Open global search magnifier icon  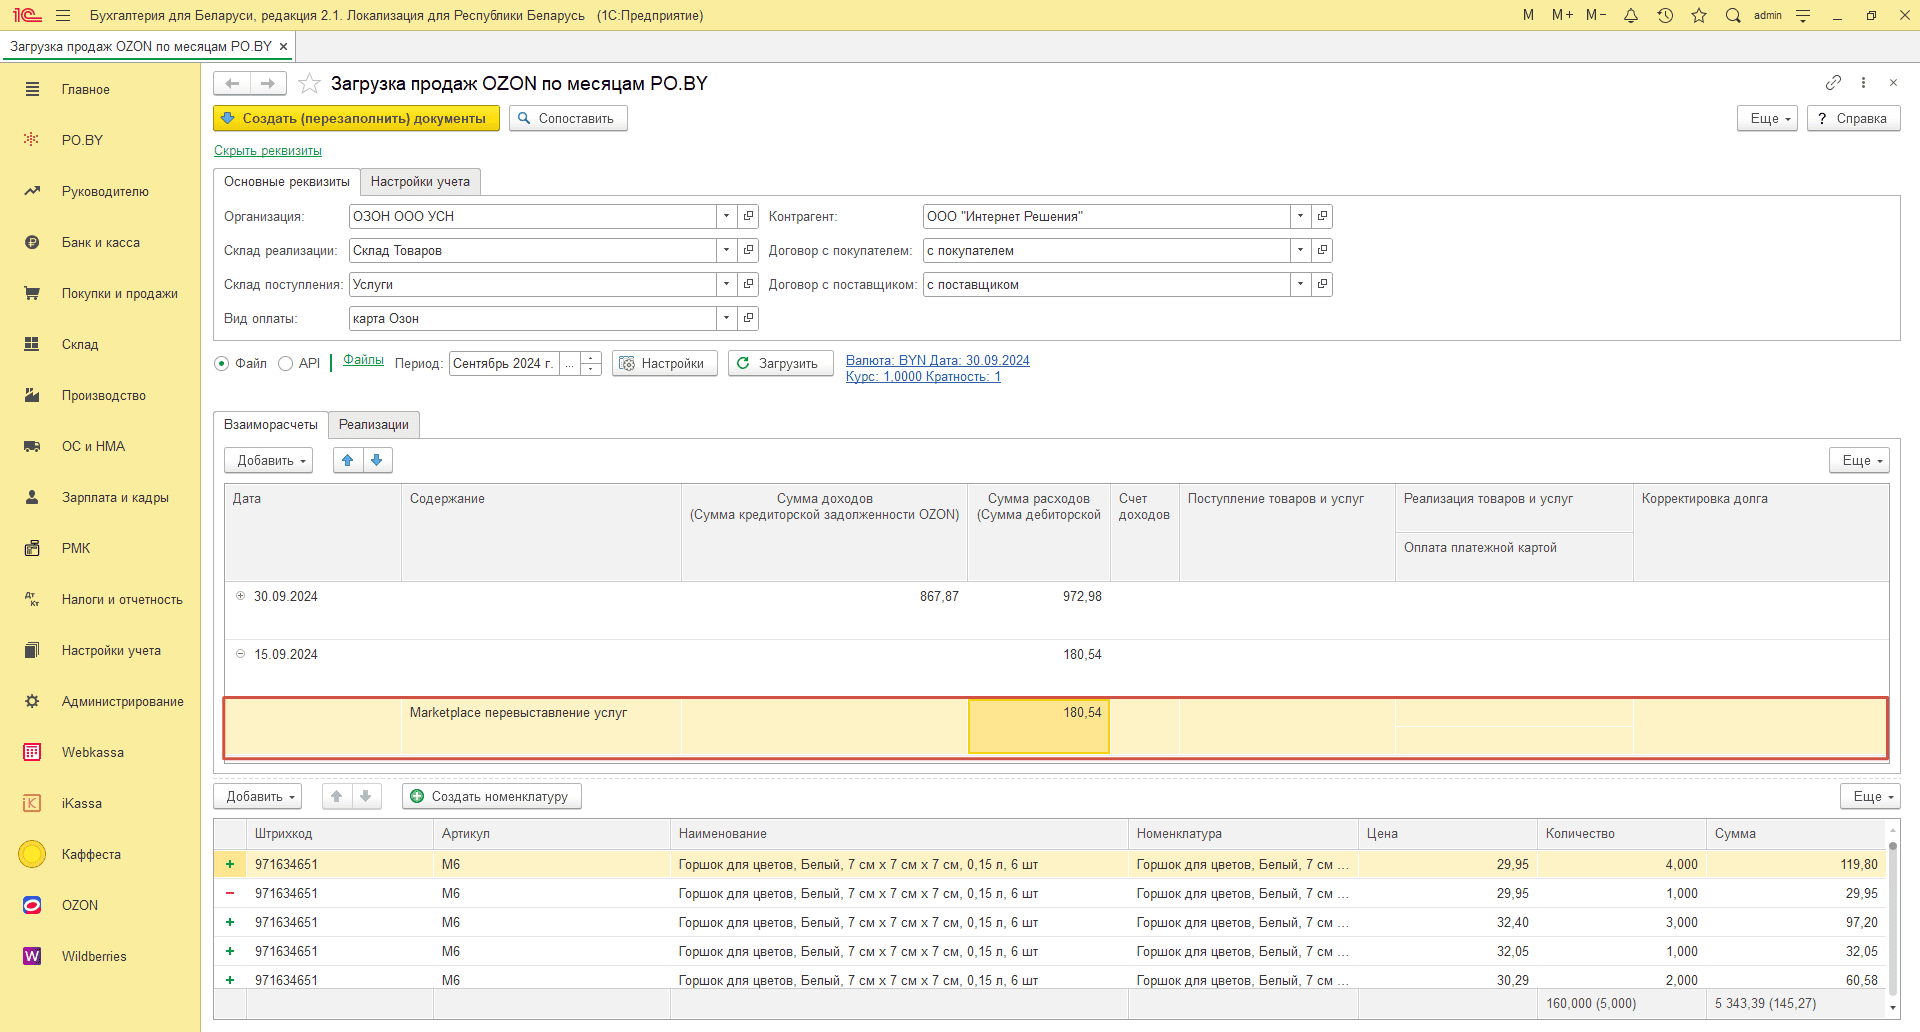1733,15
